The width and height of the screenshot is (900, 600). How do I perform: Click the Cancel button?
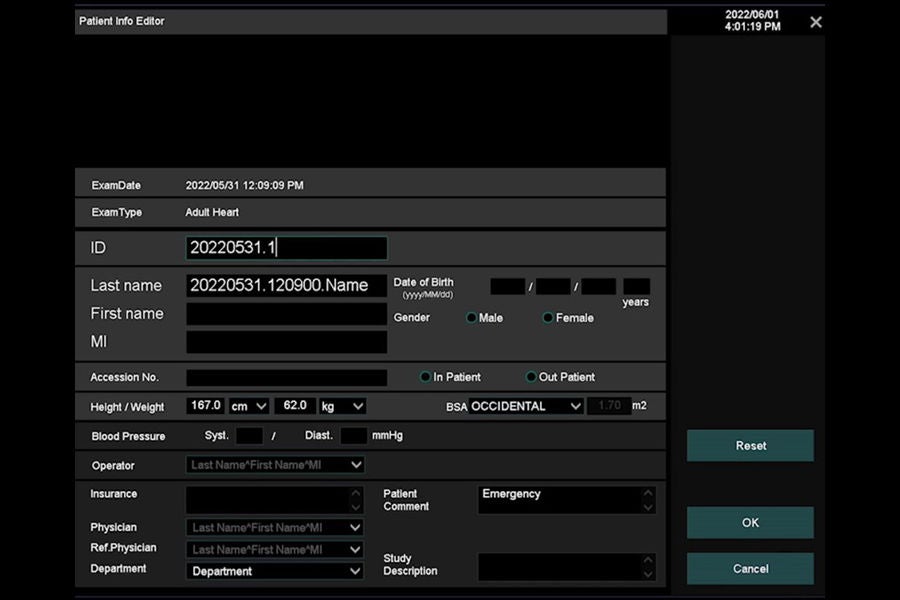[750, 568]
